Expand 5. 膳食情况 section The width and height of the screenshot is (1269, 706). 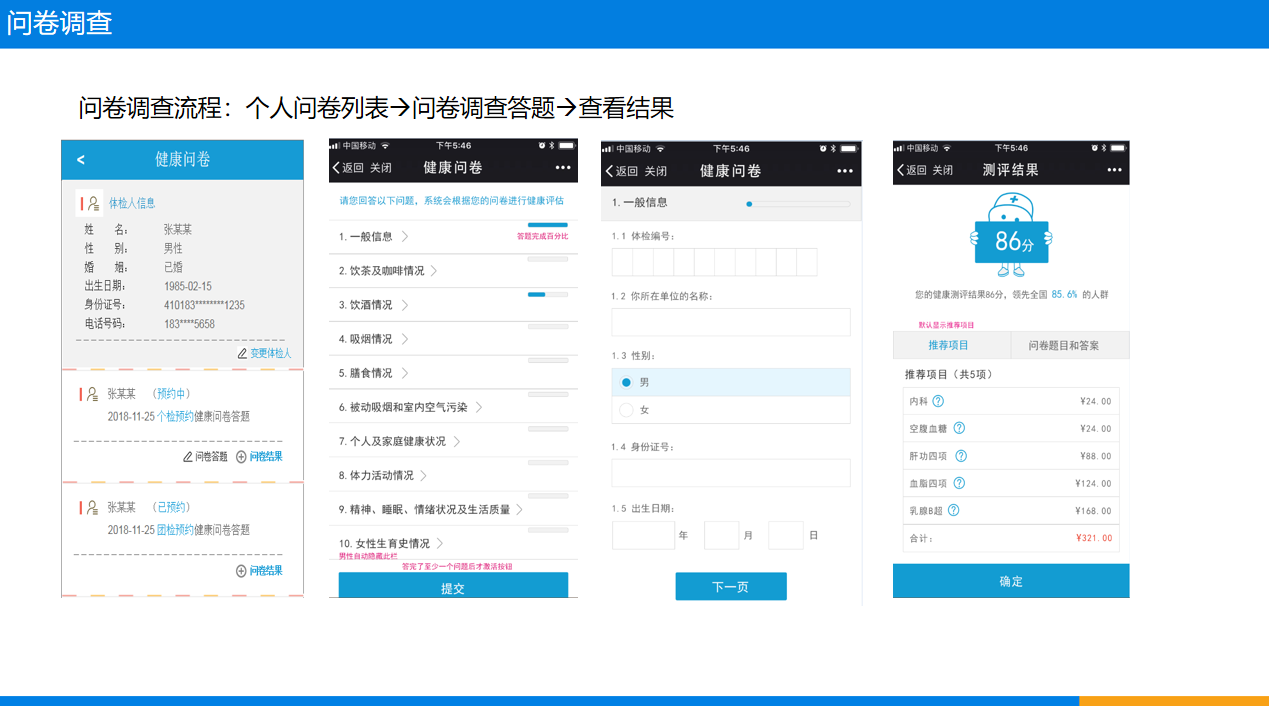click(453, 373)
